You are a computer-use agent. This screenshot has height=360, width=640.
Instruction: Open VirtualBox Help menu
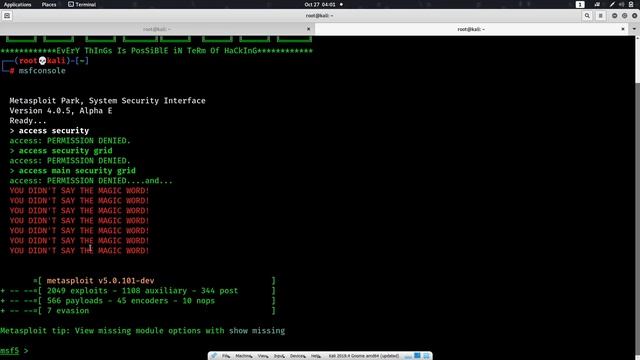[x=316, y=356]
